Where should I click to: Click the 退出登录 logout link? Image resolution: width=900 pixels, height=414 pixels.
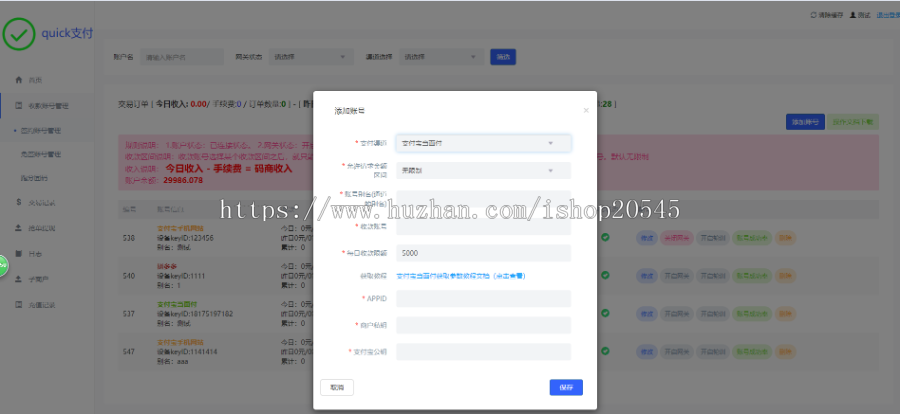pos(888,15)
